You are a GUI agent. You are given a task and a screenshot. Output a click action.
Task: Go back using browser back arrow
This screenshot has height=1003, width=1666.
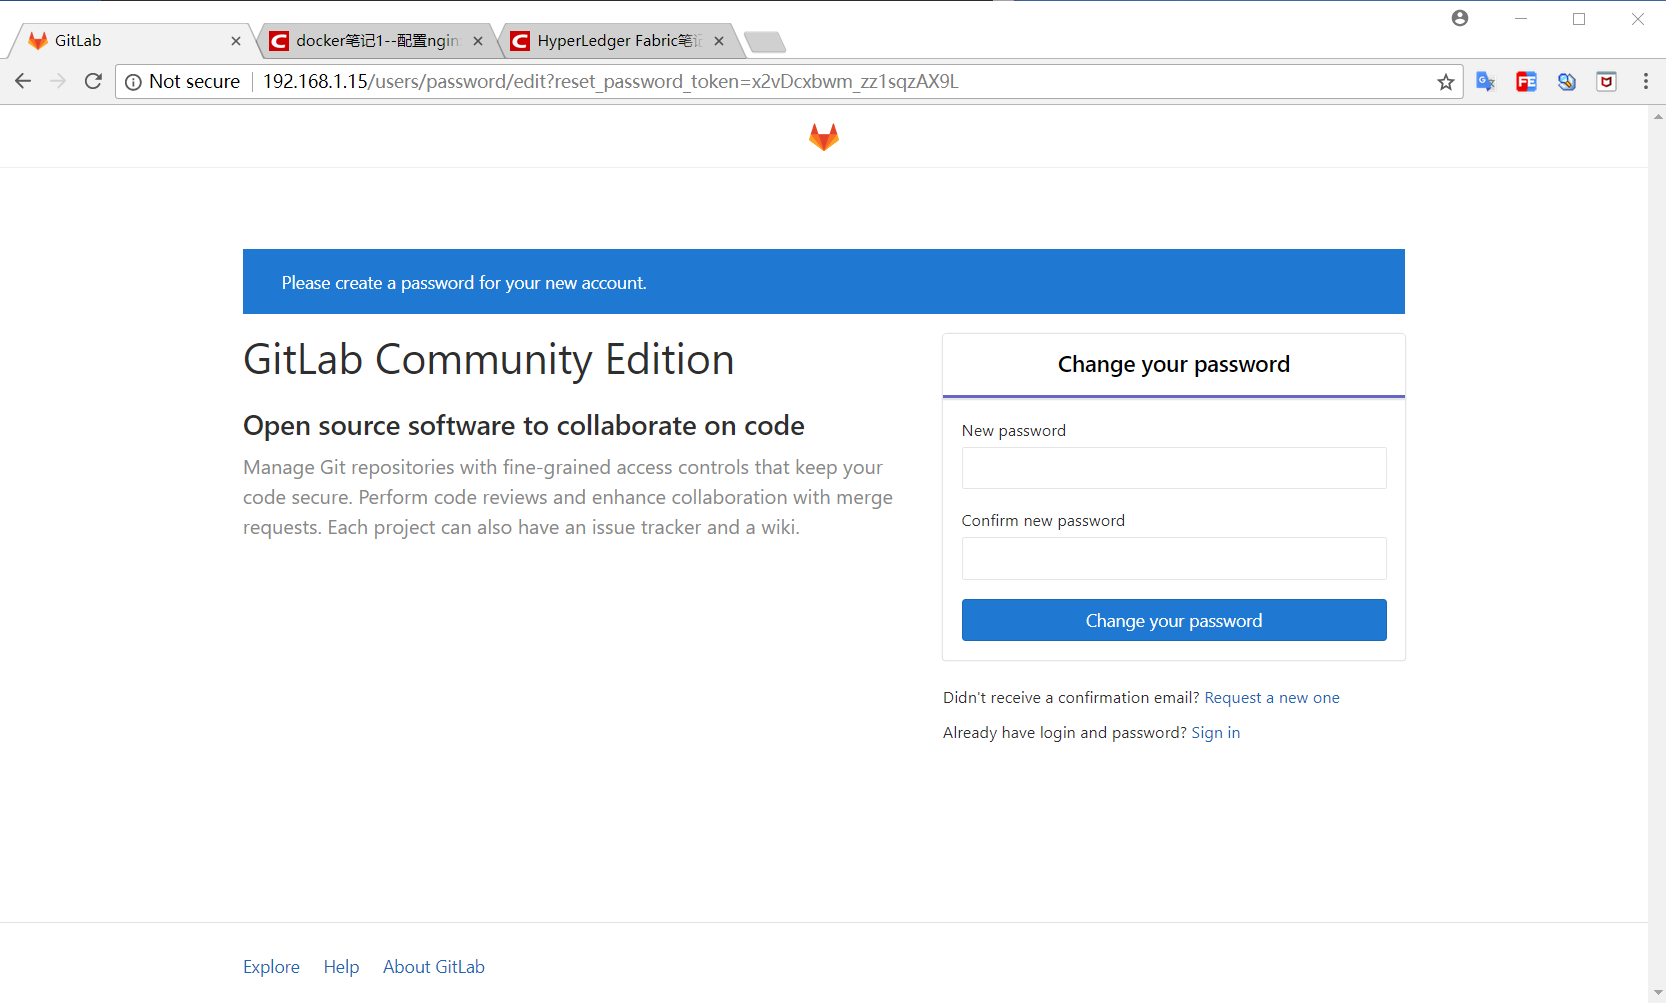pos(23,81)
